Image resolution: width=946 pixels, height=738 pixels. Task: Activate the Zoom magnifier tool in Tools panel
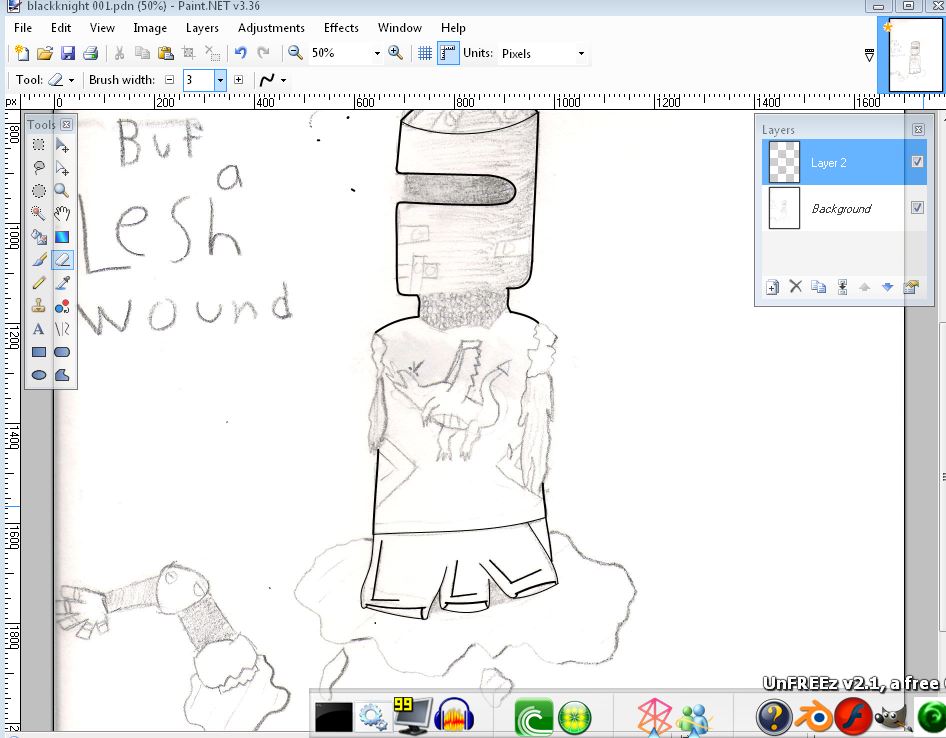pos(62,191)
